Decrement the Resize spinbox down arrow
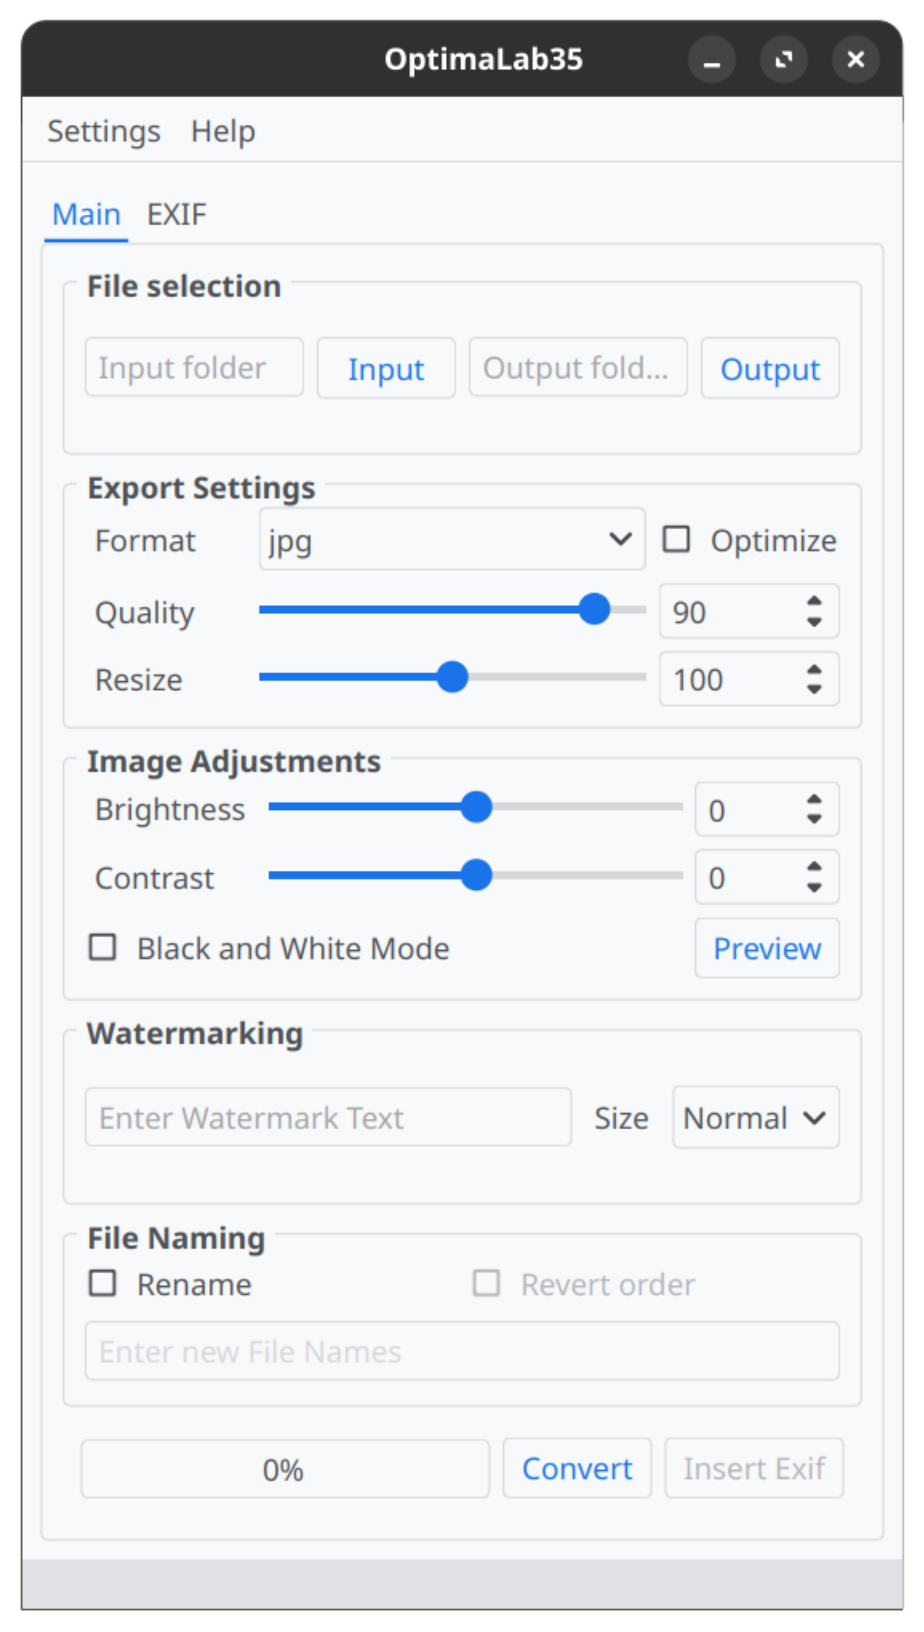Image resolution: width=924 pixels, height=1632 pixels. click(x=814, y=690)
